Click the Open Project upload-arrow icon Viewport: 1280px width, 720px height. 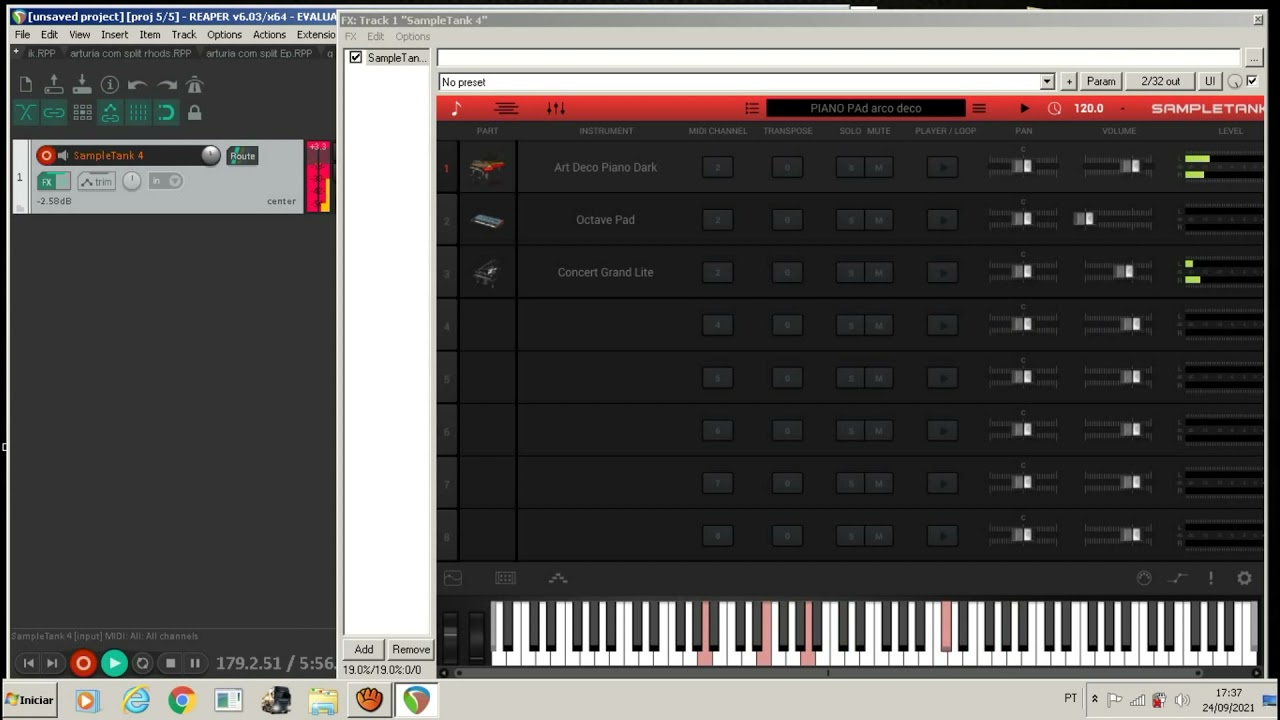click(x=54, y=85)
